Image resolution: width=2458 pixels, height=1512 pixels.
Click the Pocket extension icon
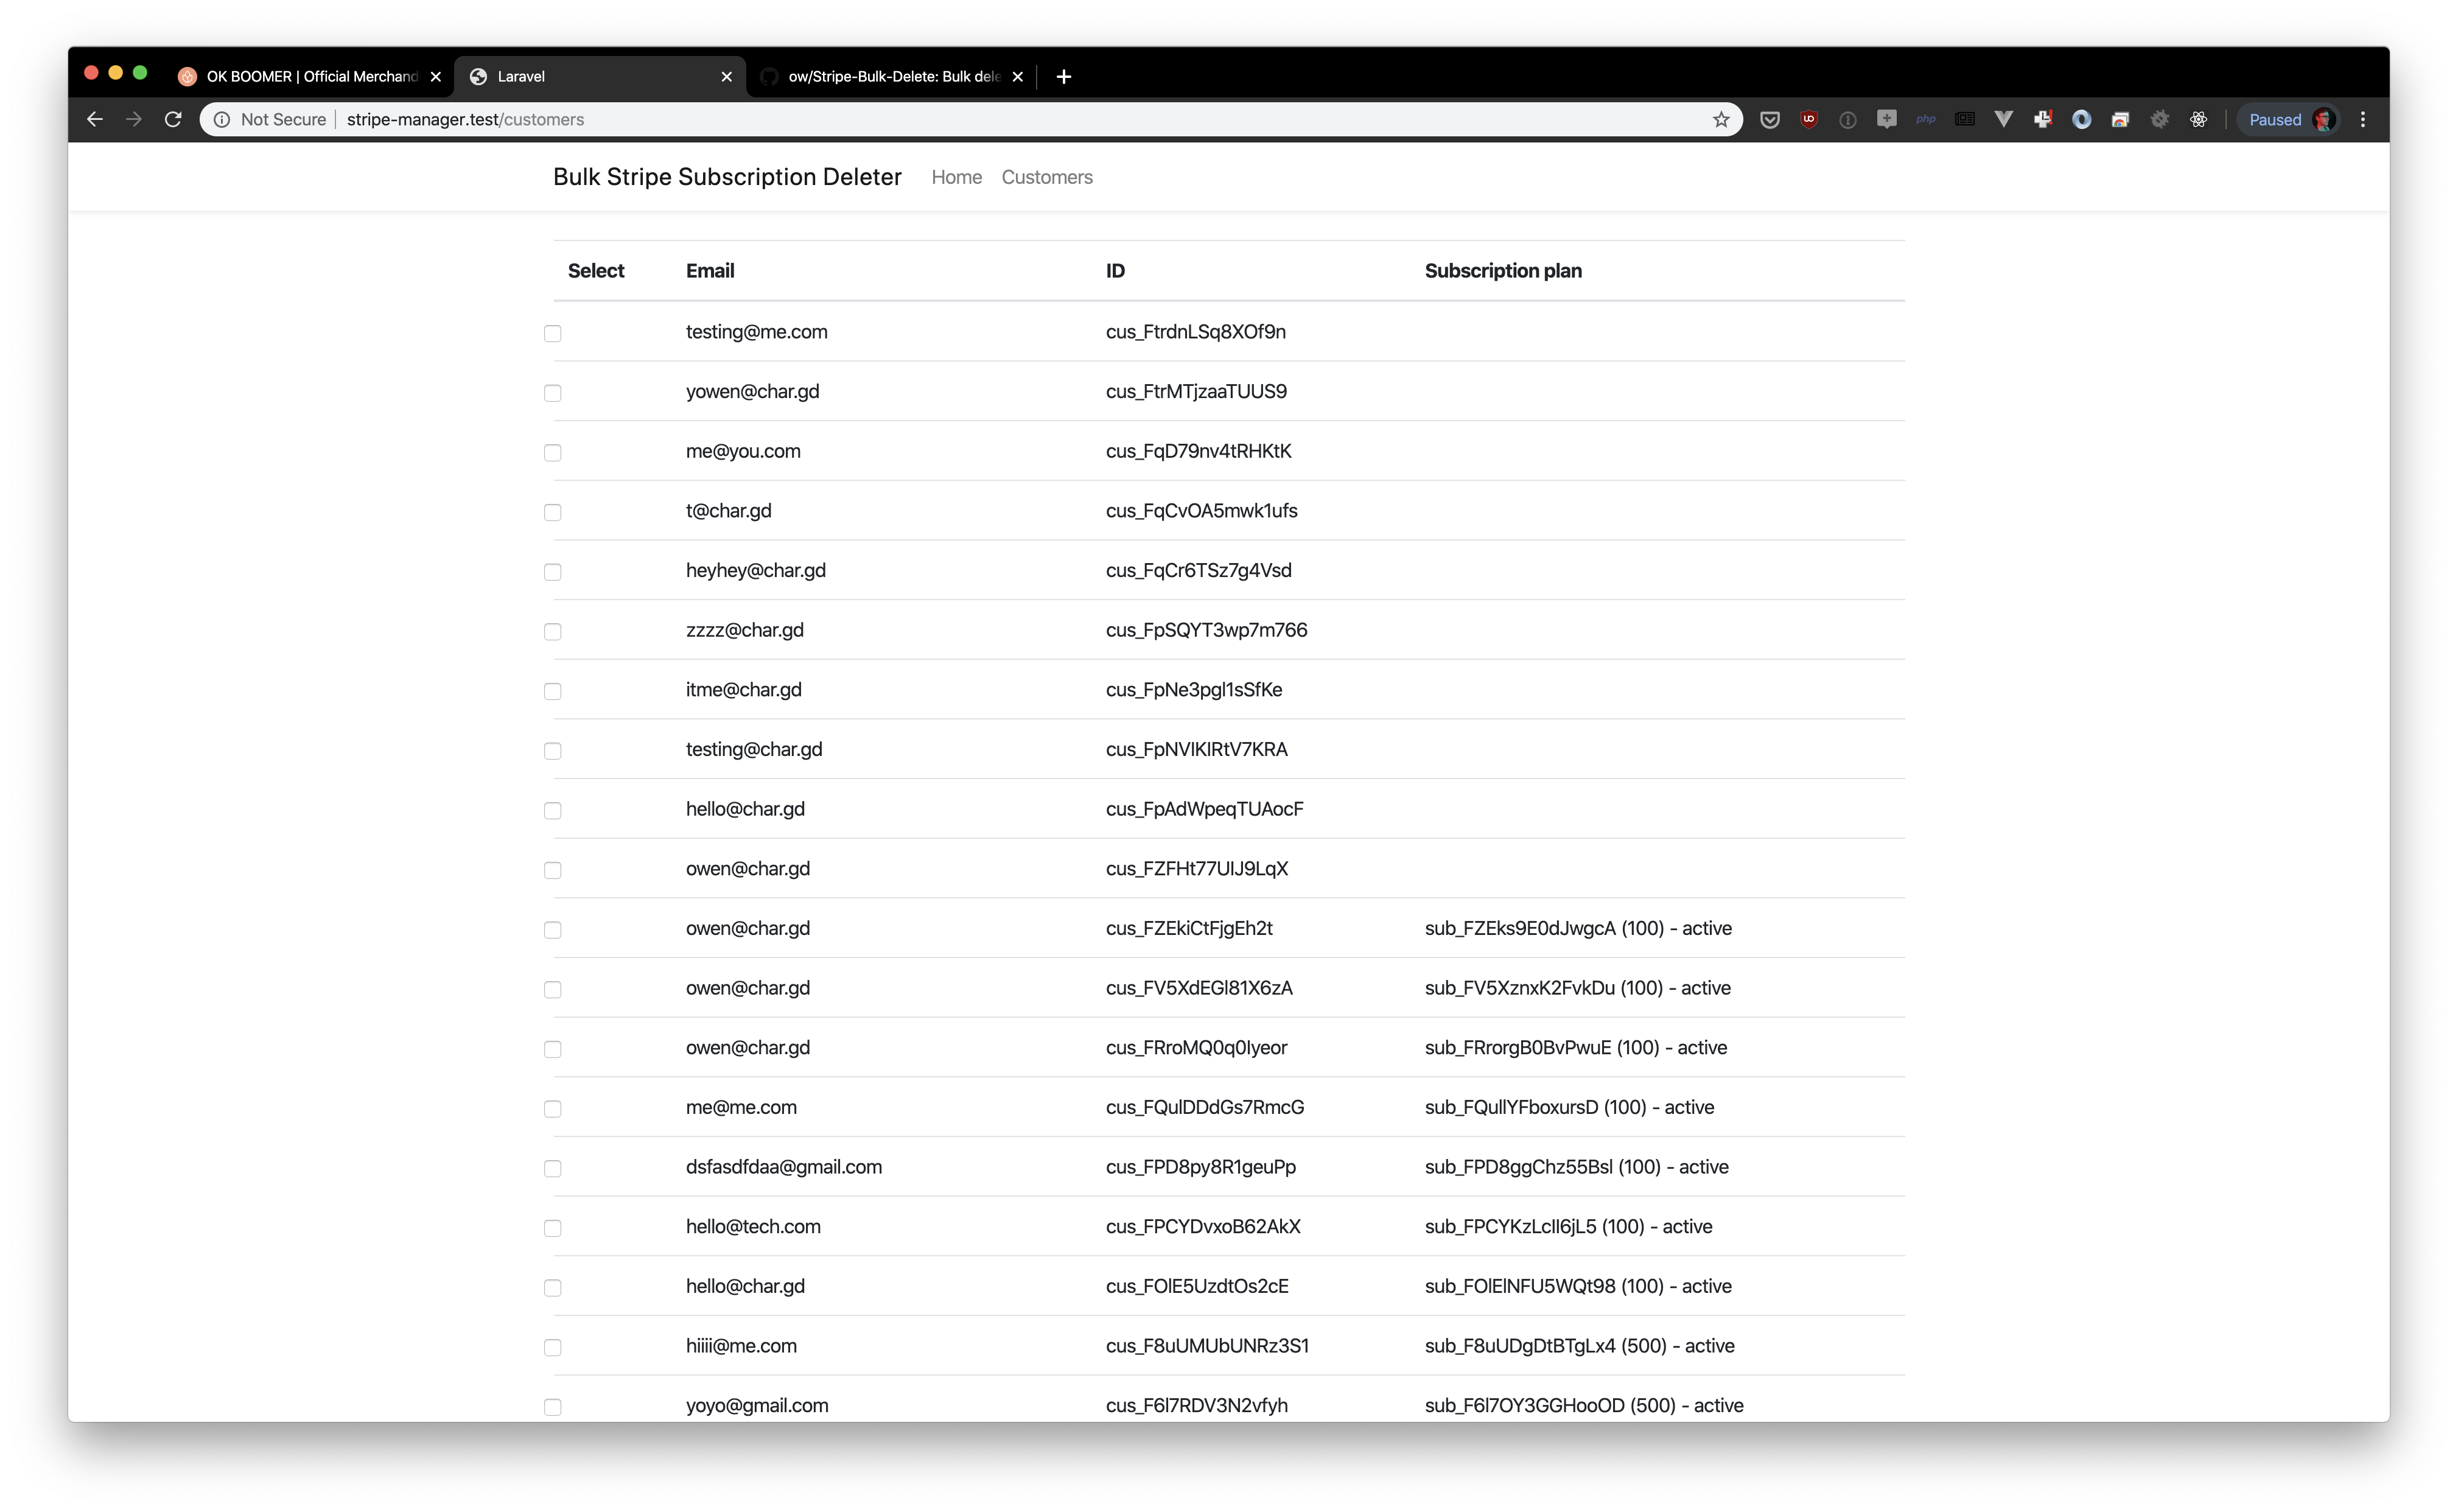1769,120
